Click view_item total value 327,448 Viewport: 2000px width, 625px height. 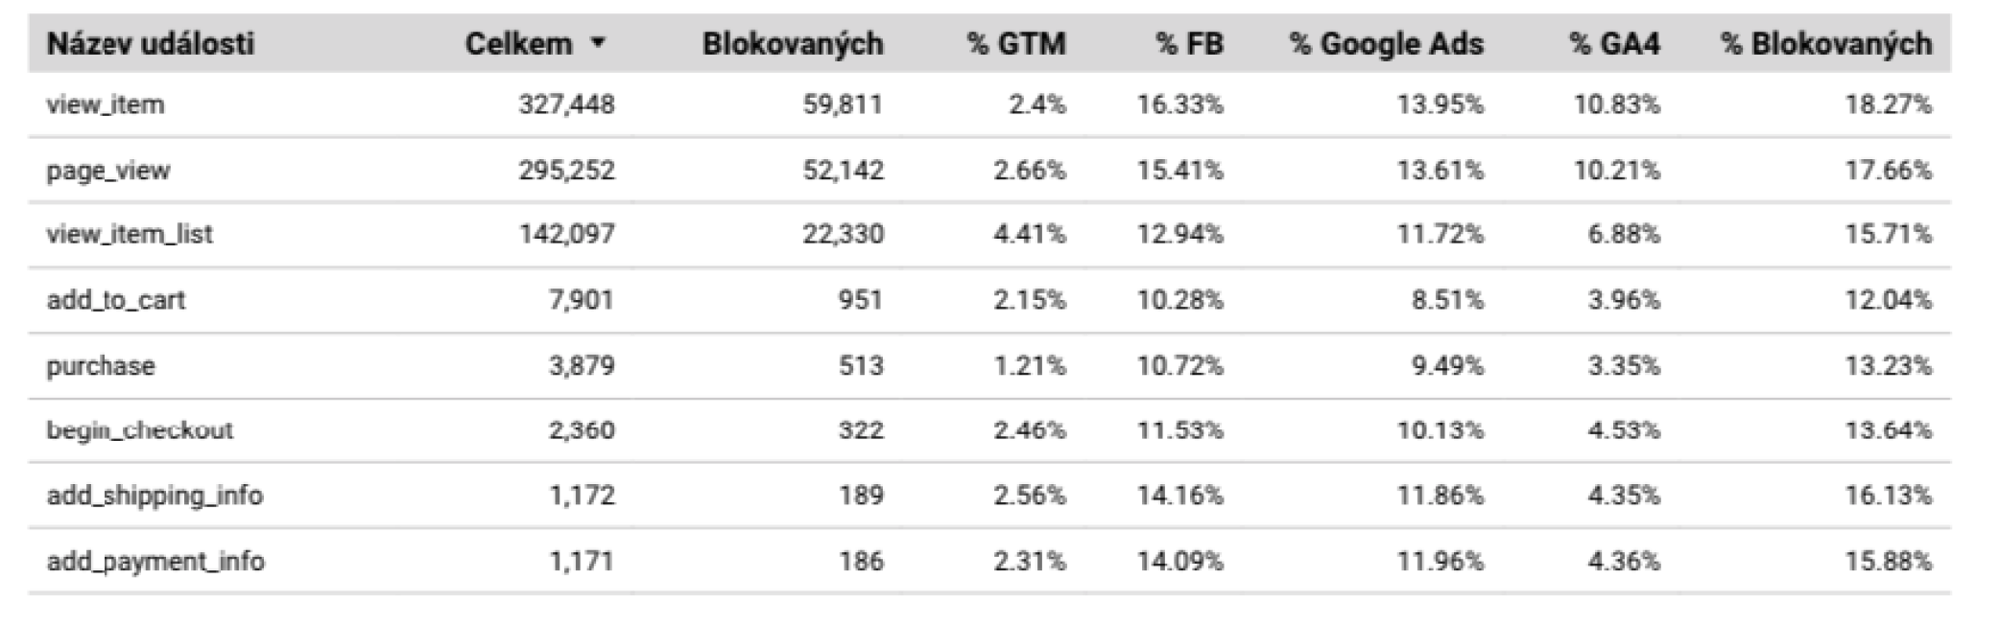(x=566, y=105)
